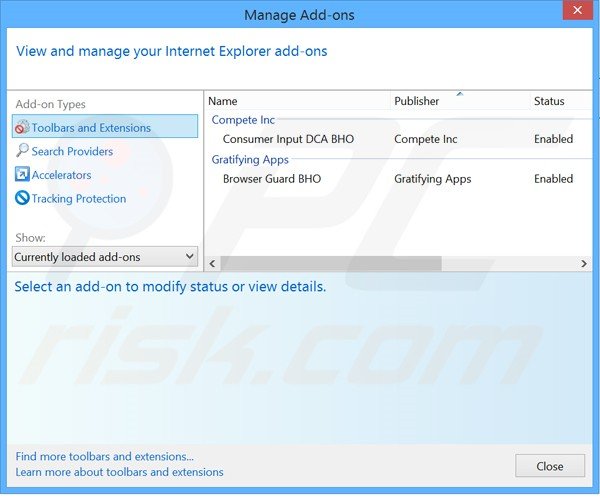Click Enabled status of Consumer Input DCA BHO
This screenshot has height=497, width=600.
[553, 139]
